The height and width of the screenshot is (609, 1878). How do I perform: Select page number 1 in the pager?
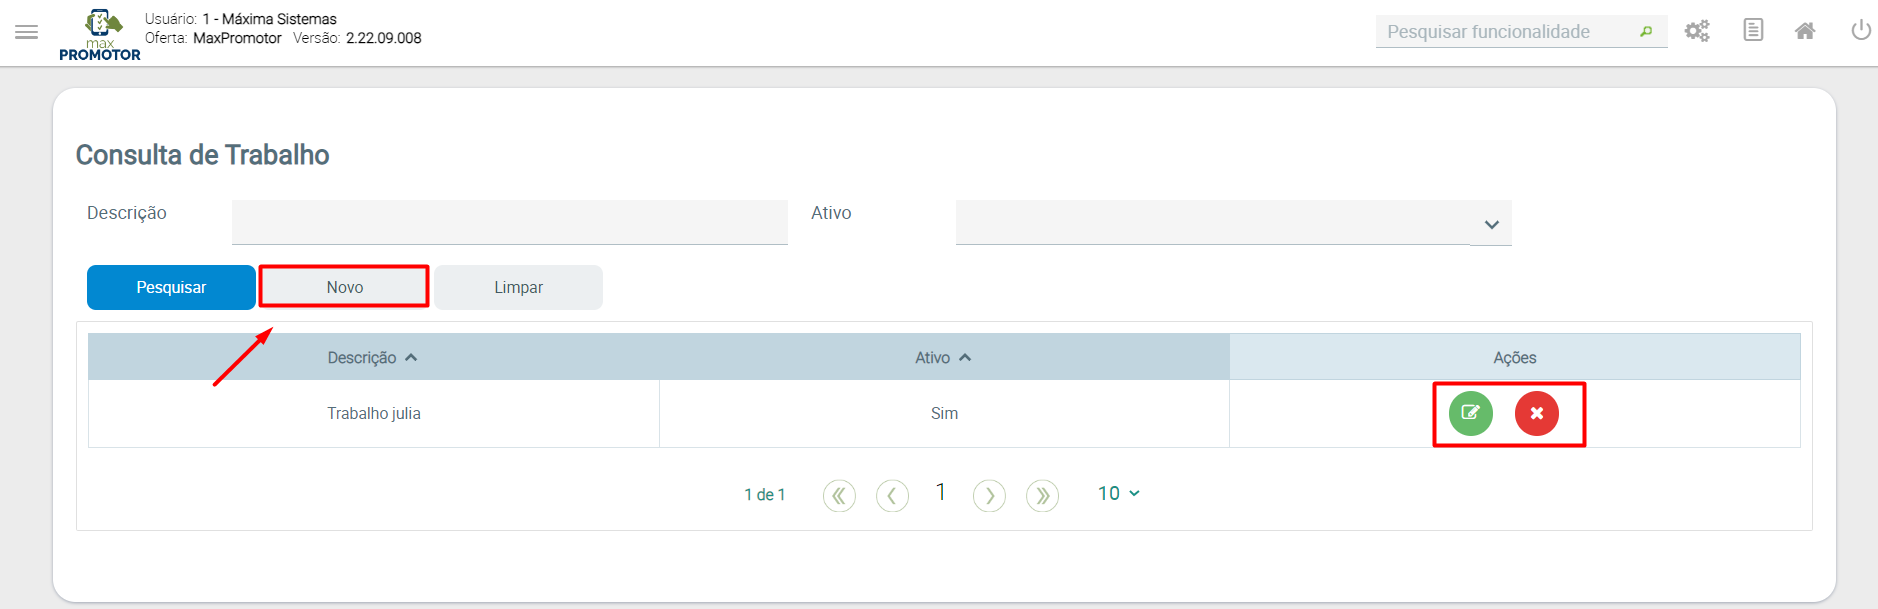pos(941,492)
